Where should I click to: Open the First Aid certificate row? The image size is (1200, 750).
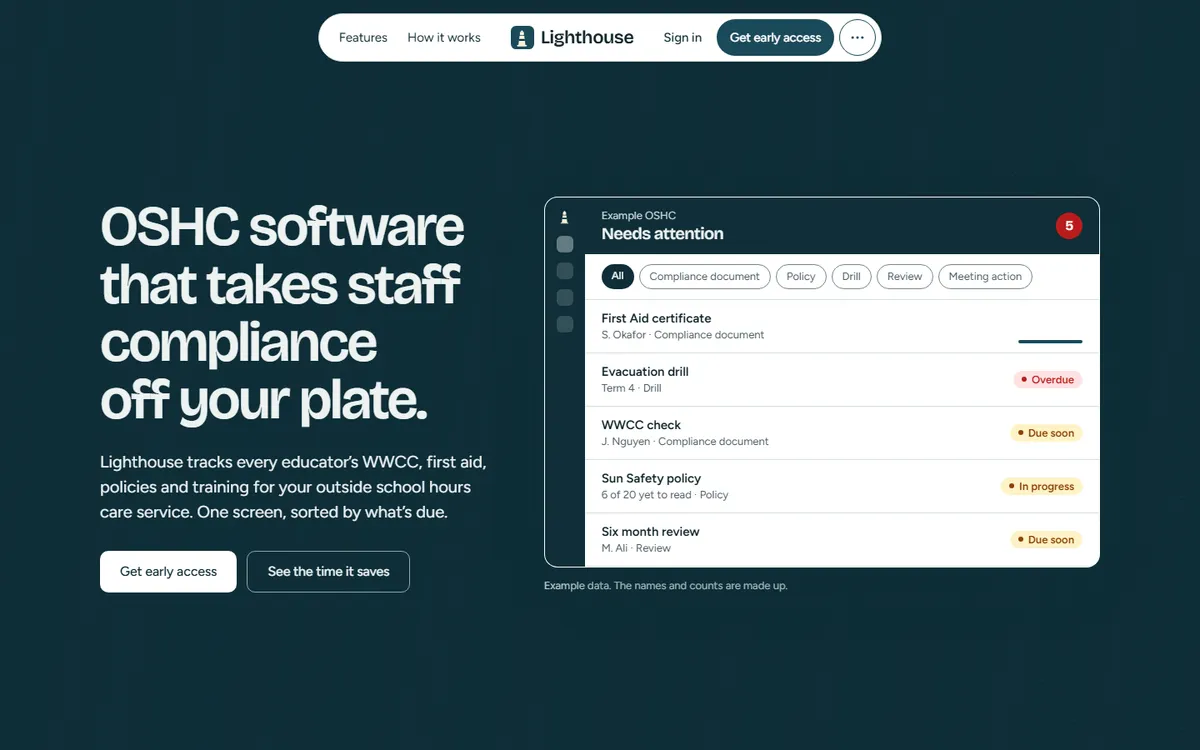coord(842,326)
